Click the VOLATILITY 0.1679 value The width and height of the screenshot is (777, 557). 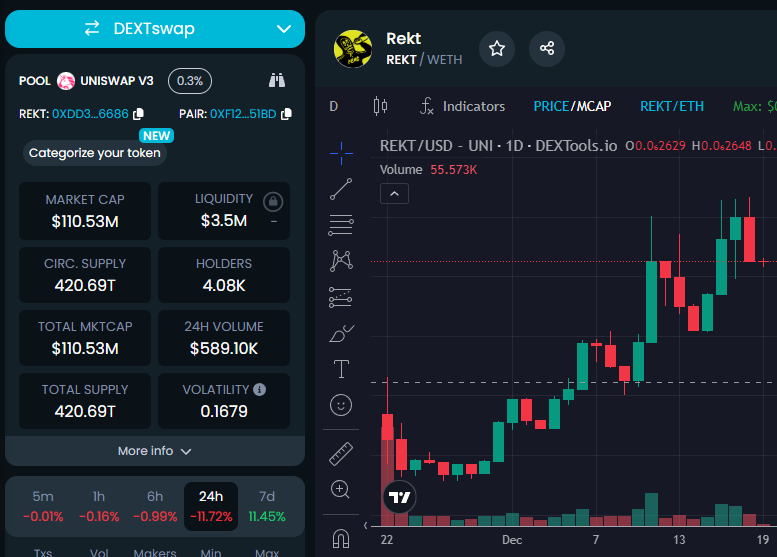click(x=224, y=411)
